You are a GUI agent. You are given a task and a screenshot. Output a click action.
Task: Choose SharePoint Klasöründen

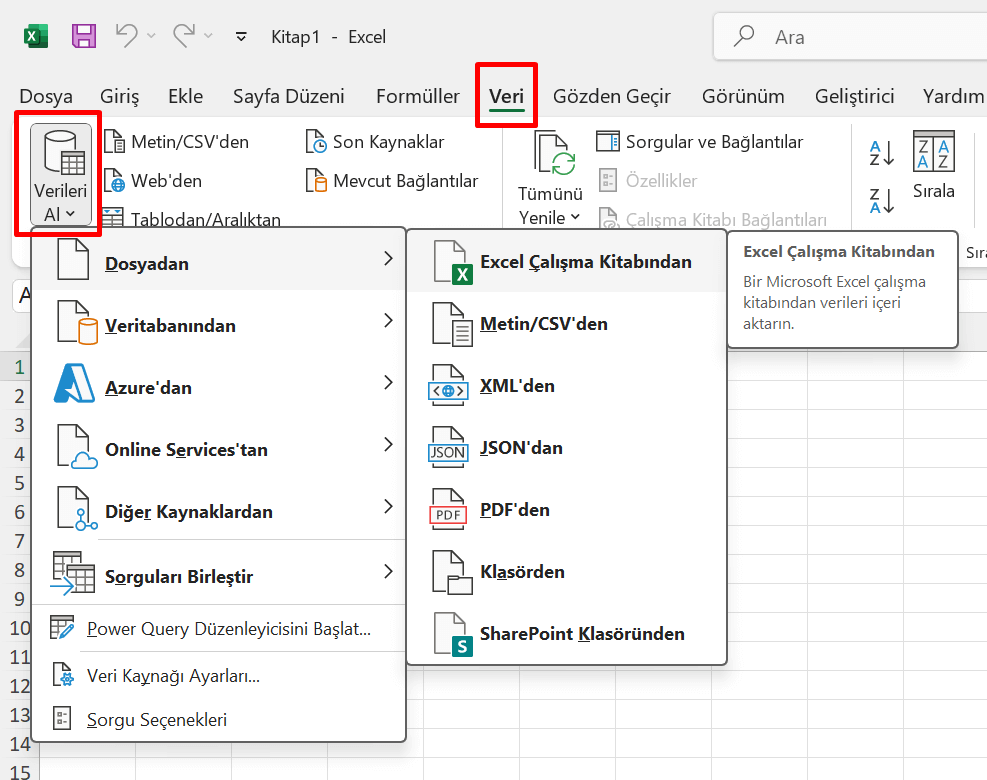(567, 633)
